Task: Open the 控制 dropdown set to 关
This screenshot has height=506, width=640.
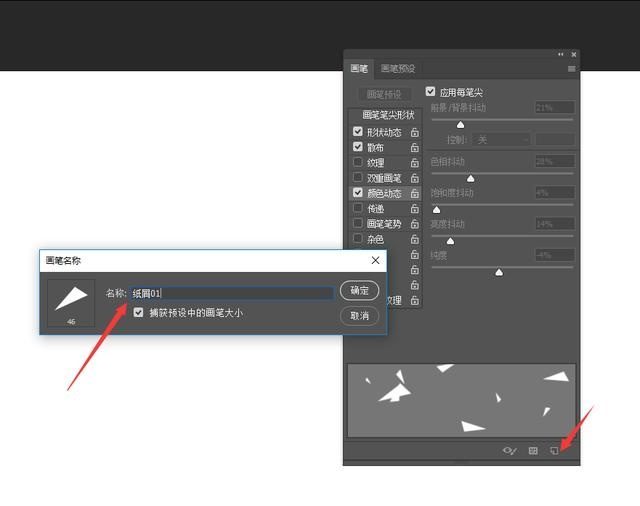Action: click(x=501, y=140)
